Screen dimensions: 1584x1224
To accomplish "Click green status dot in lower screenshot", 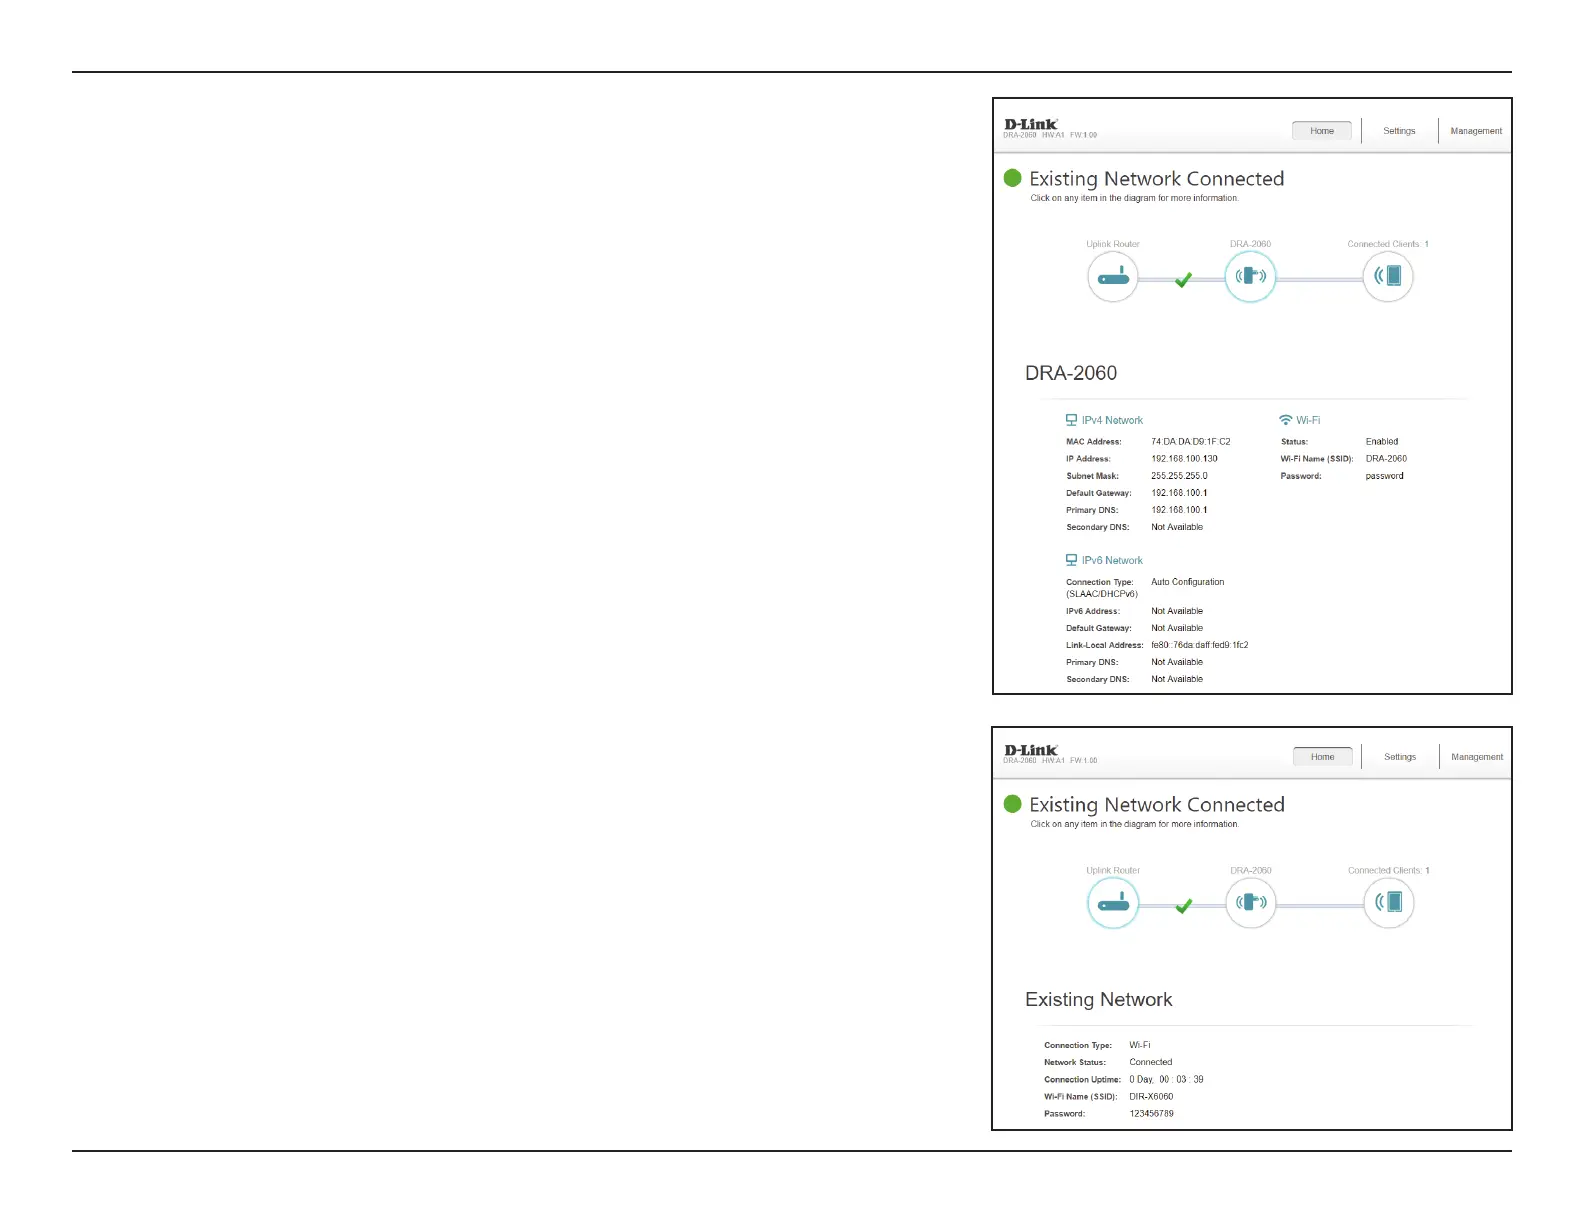I will tap(1012, 804).
